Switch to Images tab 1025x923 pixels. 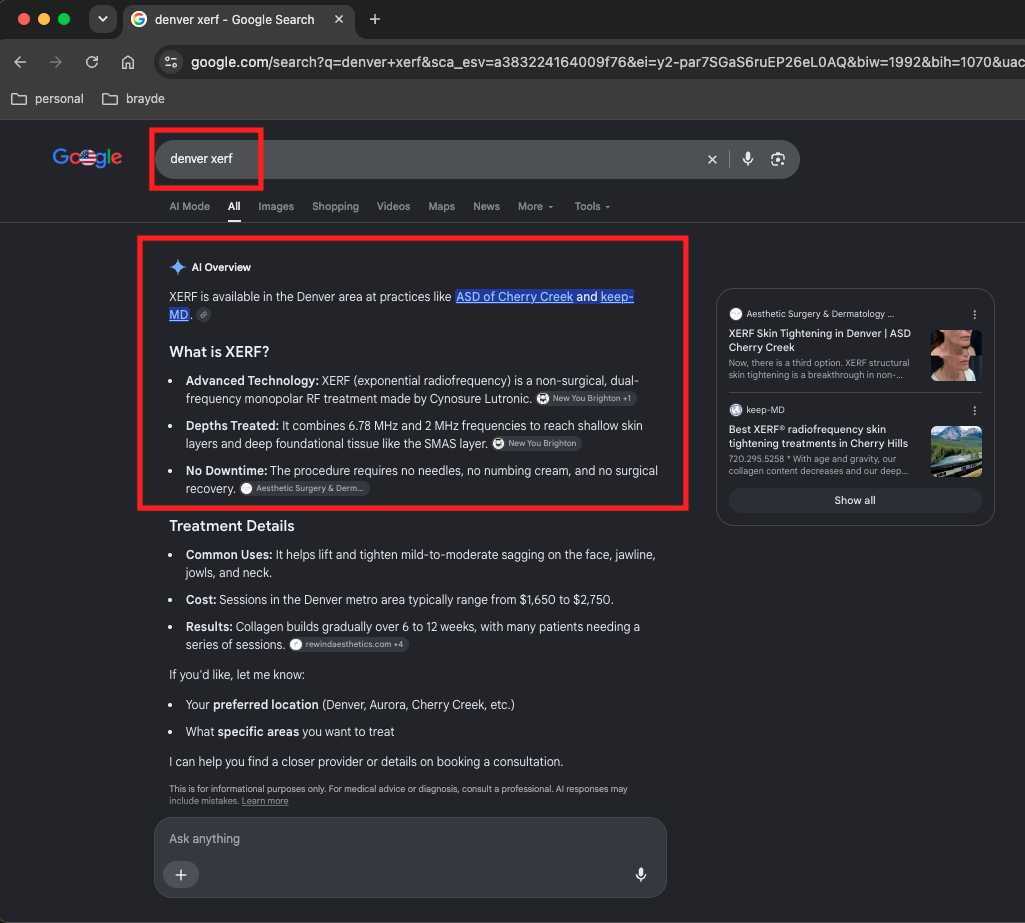coord(276,206)
